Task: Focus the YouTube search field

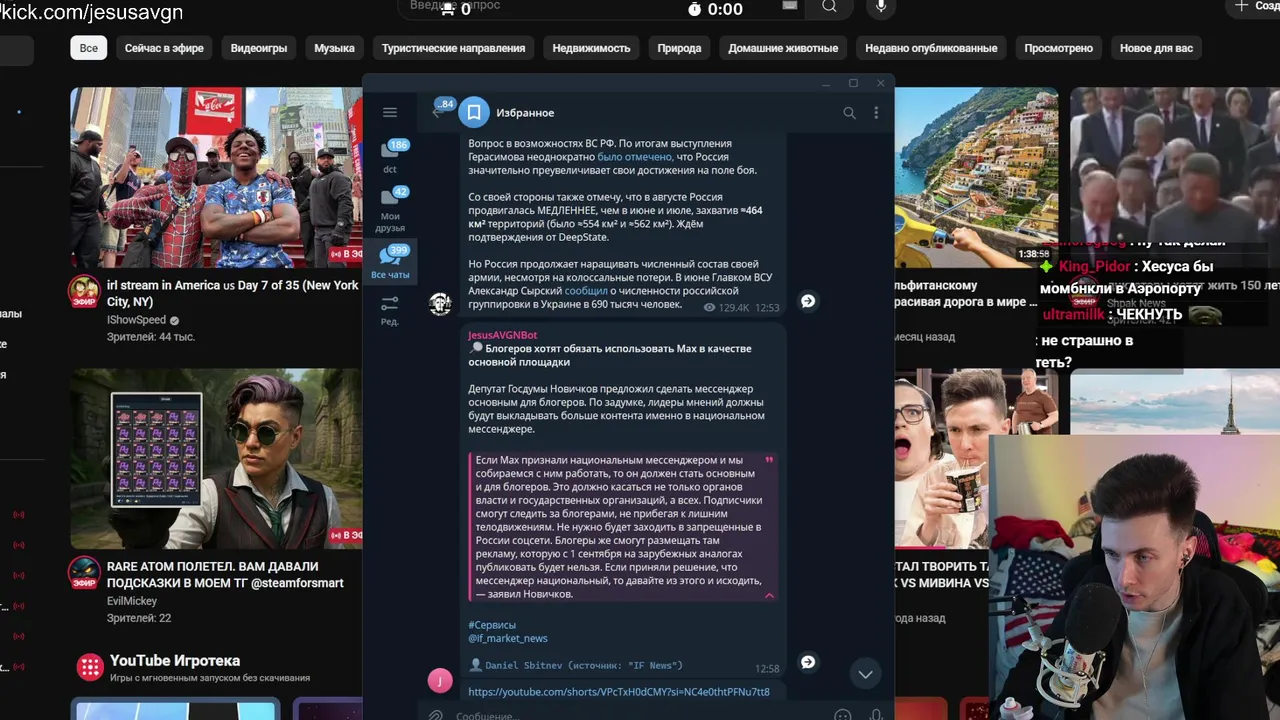Action: point(603,7)
